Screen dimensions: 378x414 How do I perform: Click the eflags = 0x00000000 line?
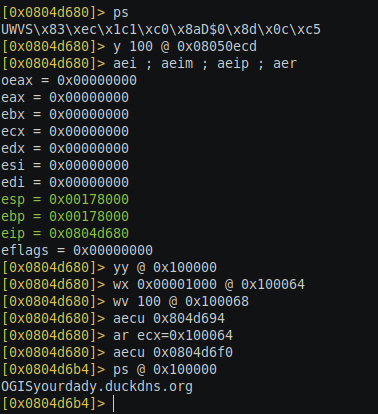coord(77,250)
